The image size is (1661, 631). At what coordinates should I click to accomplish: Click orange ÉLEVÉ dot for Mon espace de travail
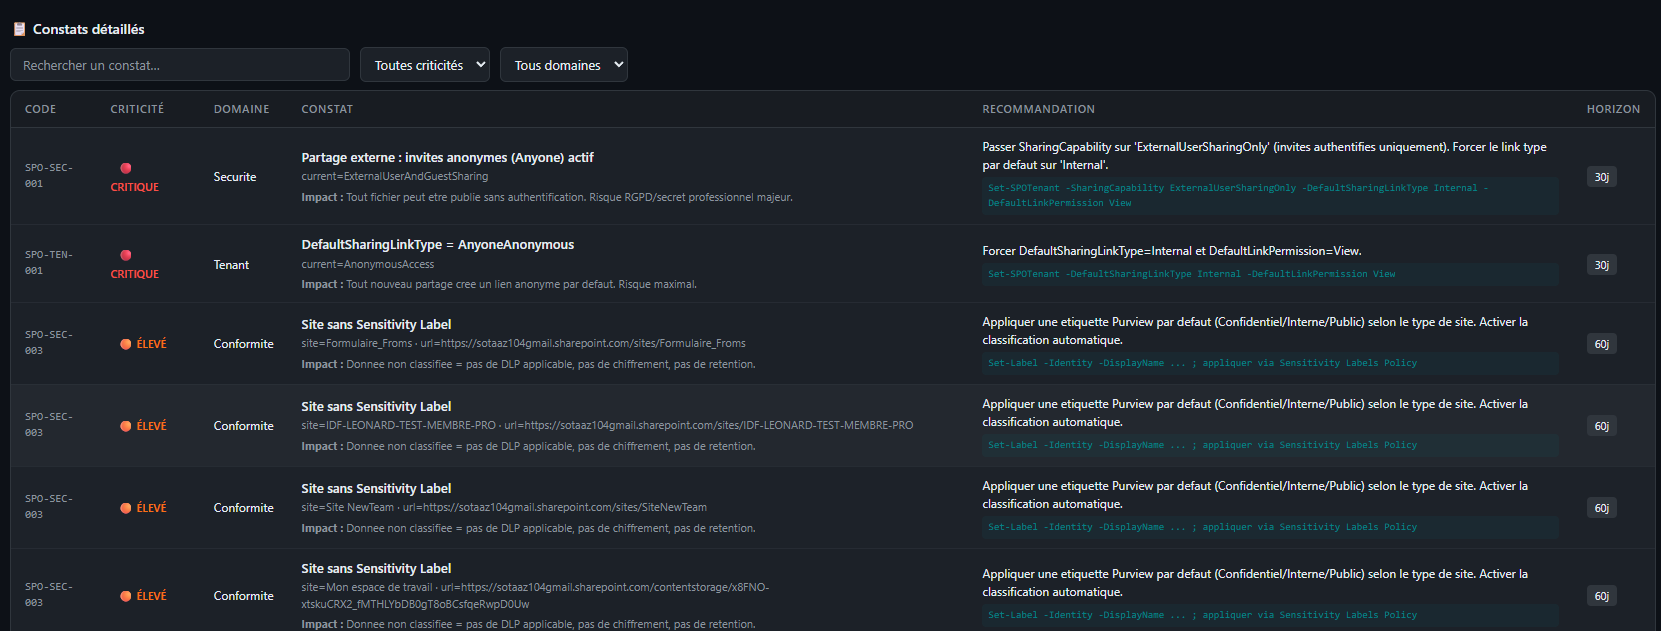pos(126,596)
